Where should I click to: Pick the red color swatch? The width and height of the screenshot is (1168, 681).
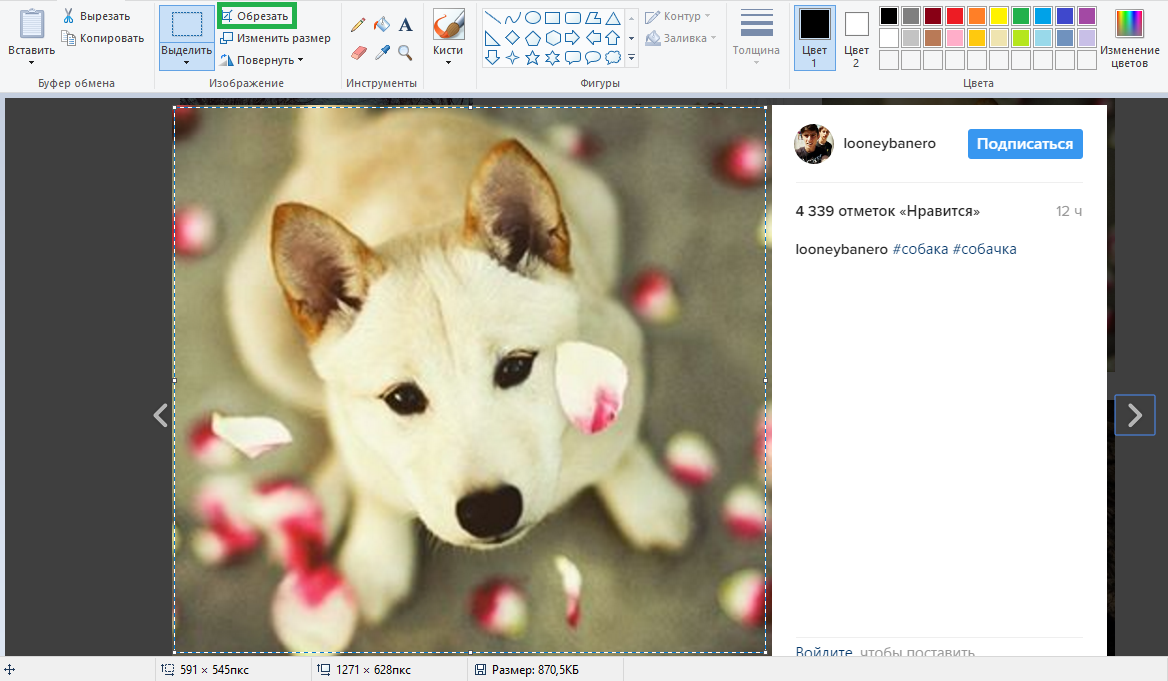(x=954, y=16)
